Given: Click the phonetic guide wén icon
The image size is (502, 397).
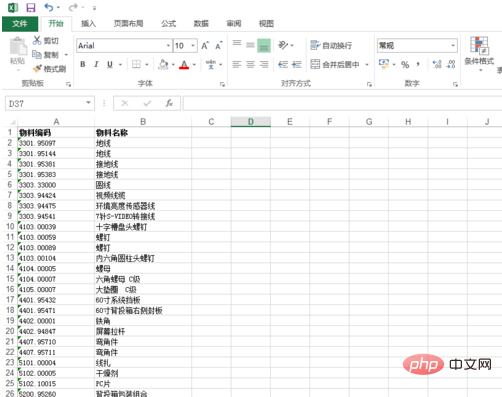Looking at the screenshot, I should point(211,64).
